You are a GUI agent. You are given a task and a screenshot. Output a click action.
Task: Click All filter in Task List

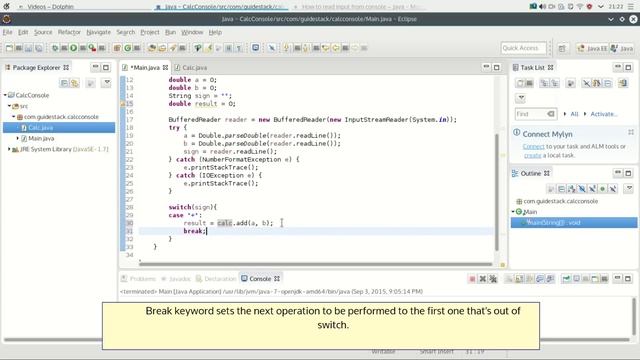coord(574,114)
